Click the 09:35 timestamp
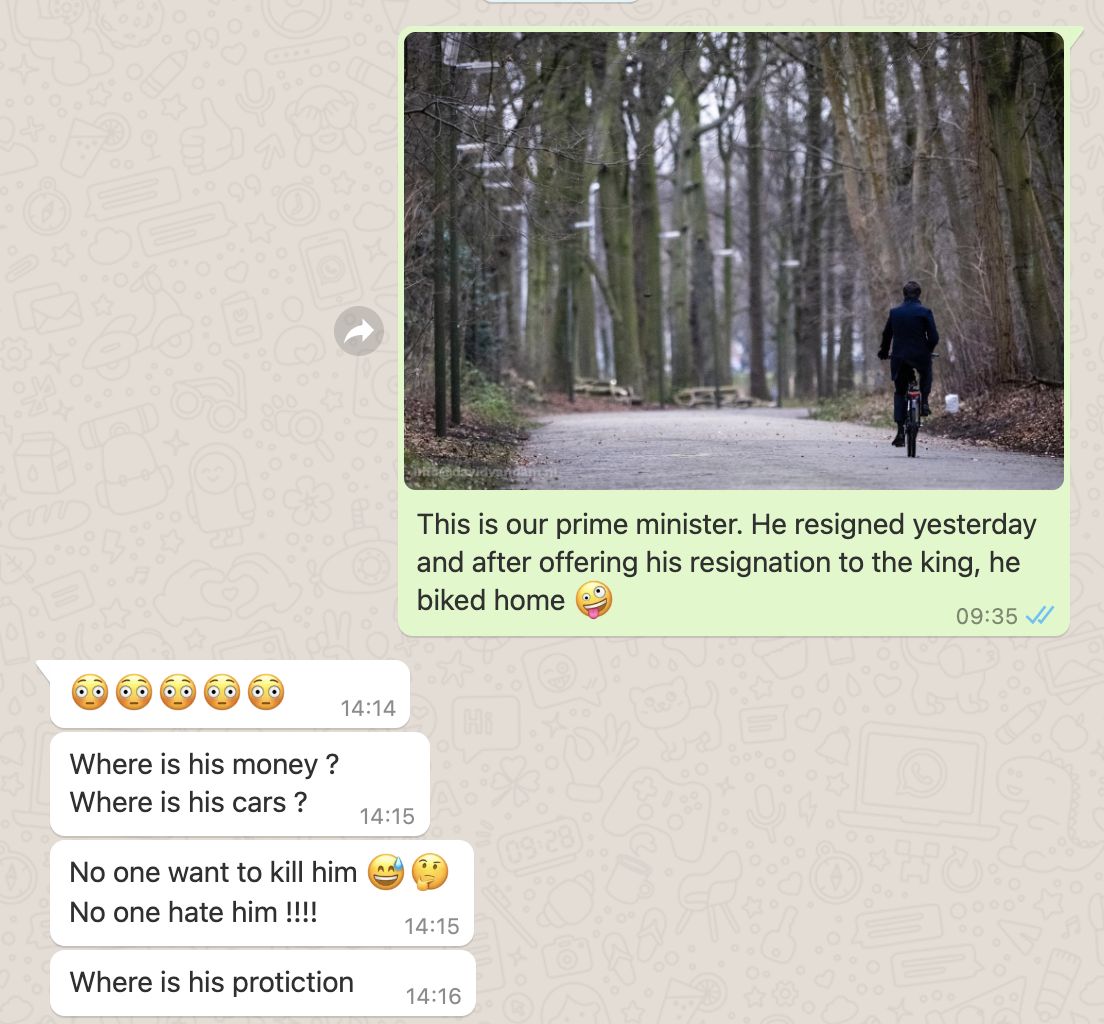 (986, 616)
